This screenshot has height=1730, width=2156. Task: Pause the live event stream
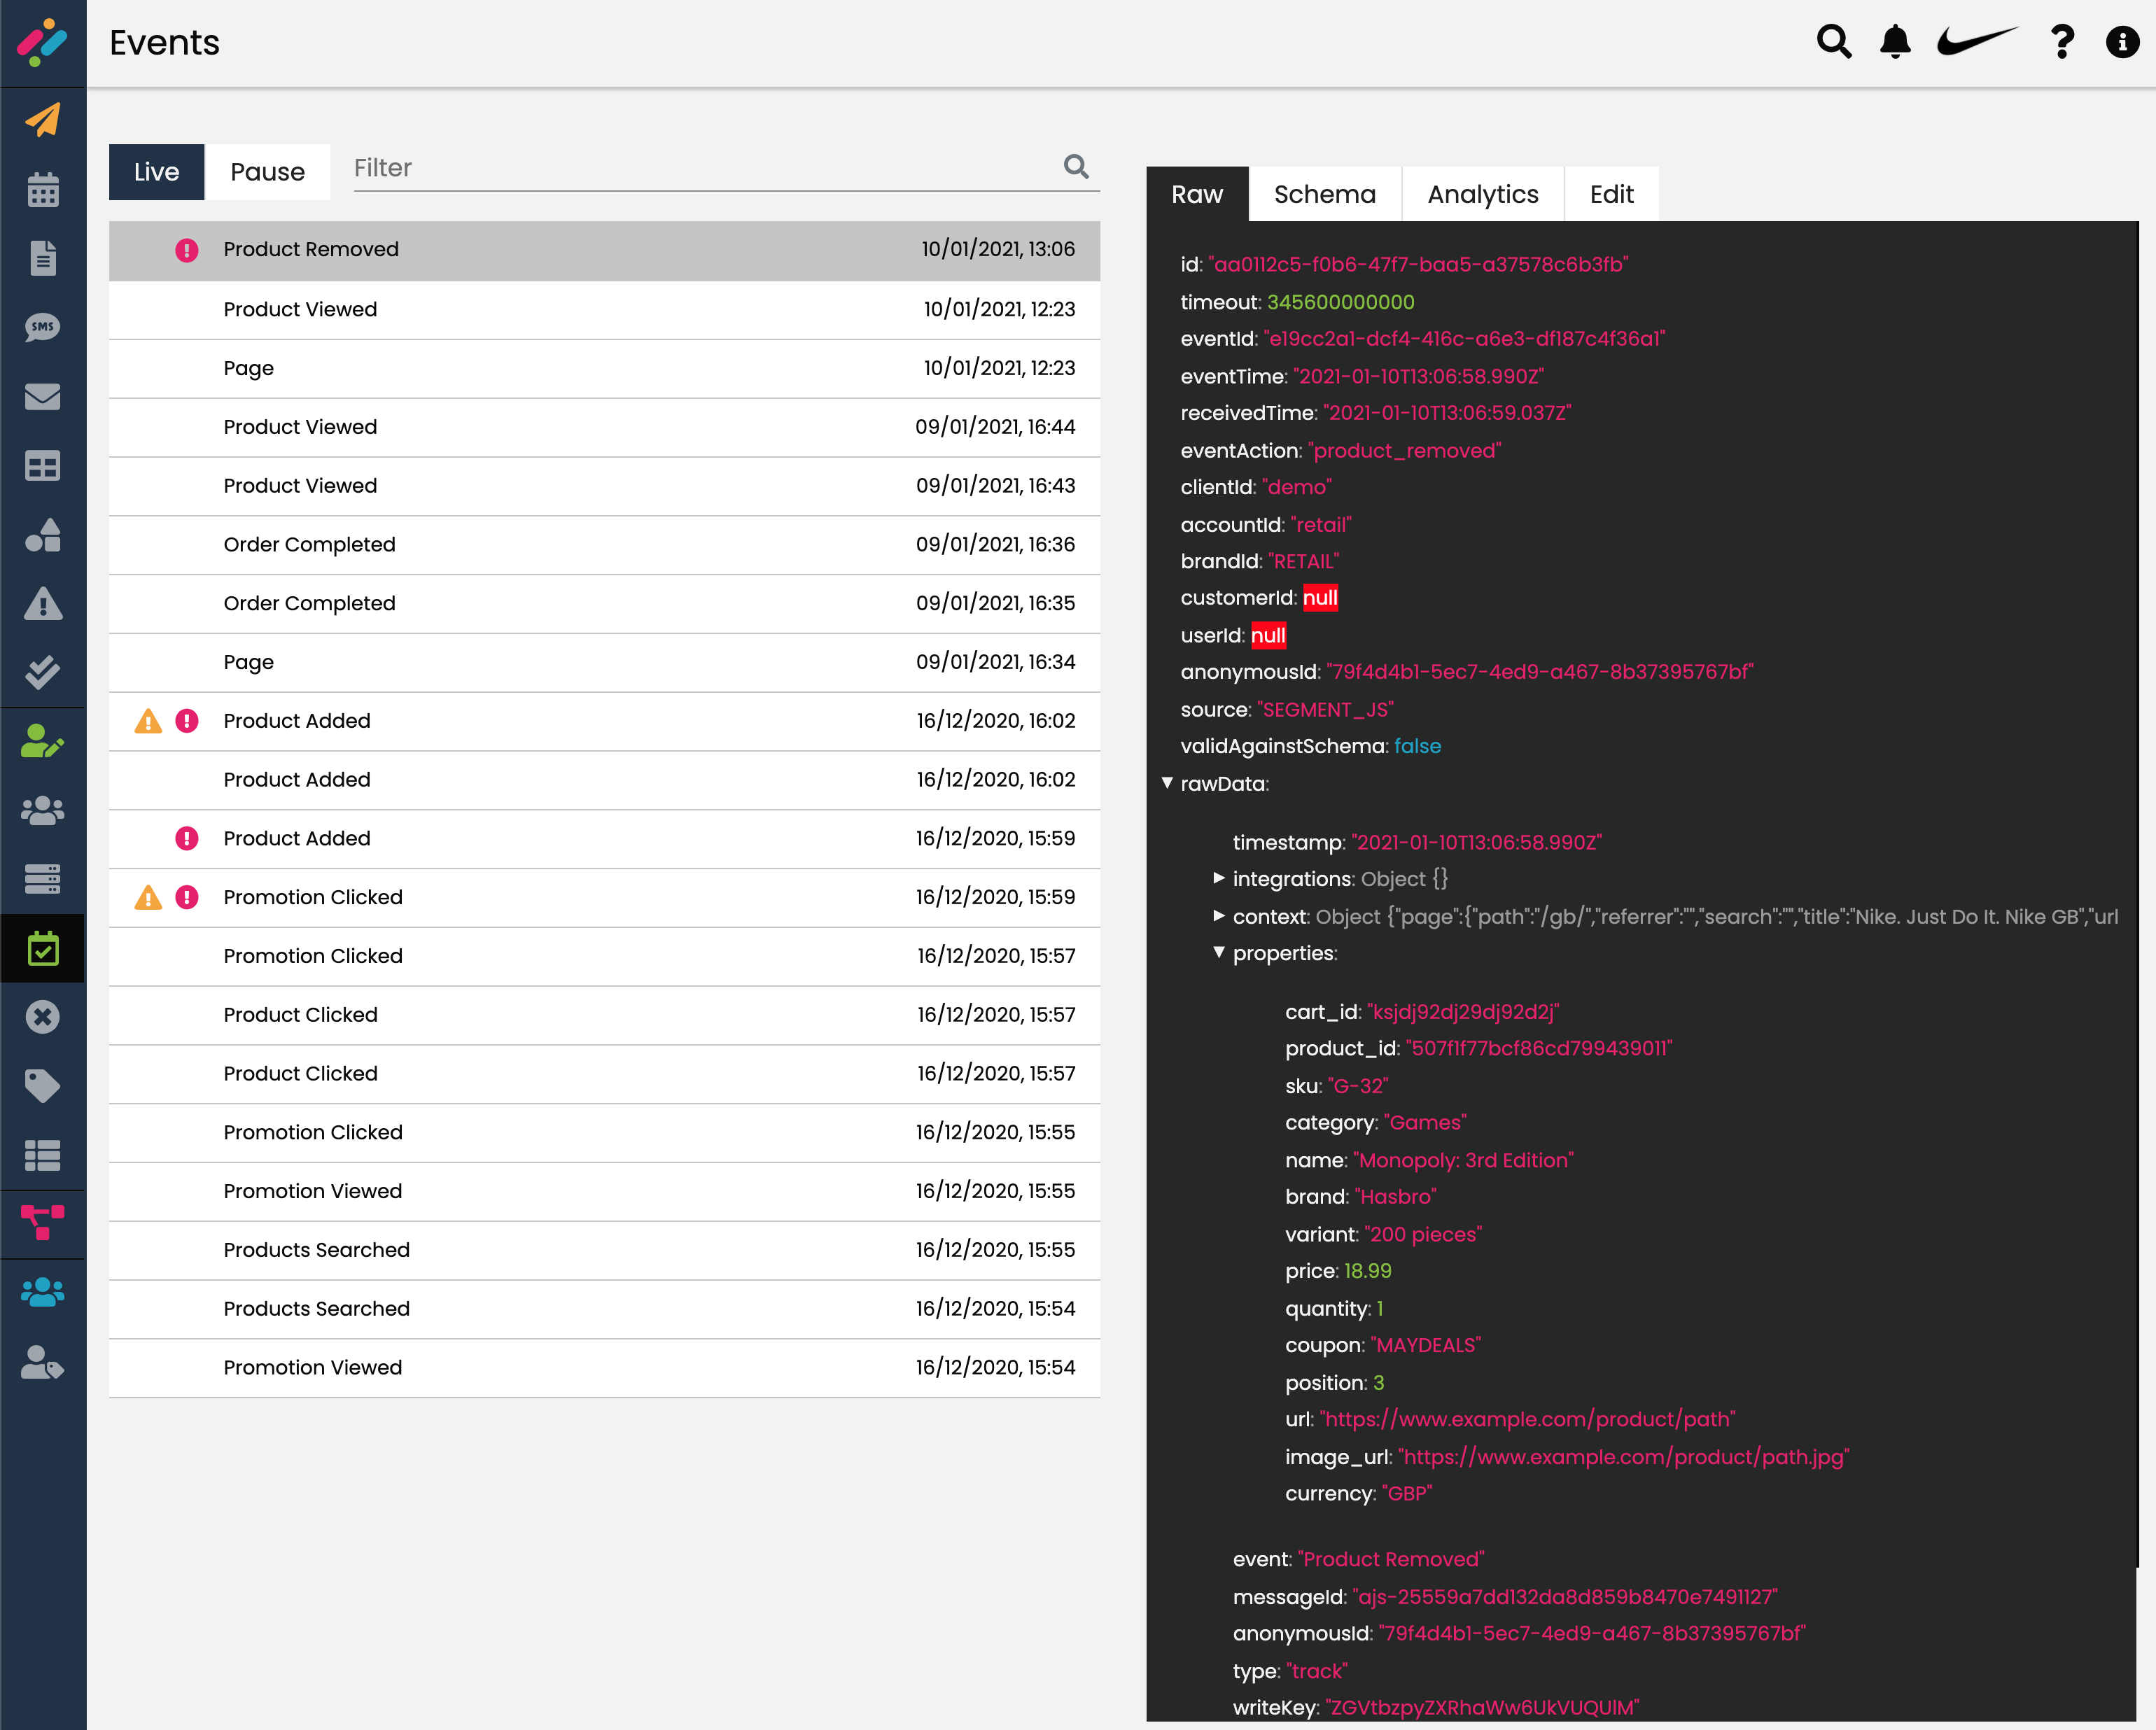click(x=267, y=172)
